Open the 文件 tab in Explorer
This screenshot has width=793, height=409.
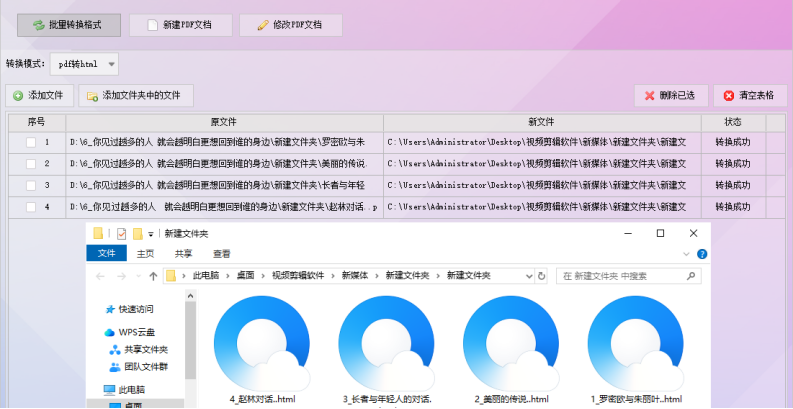coord(106,253)
